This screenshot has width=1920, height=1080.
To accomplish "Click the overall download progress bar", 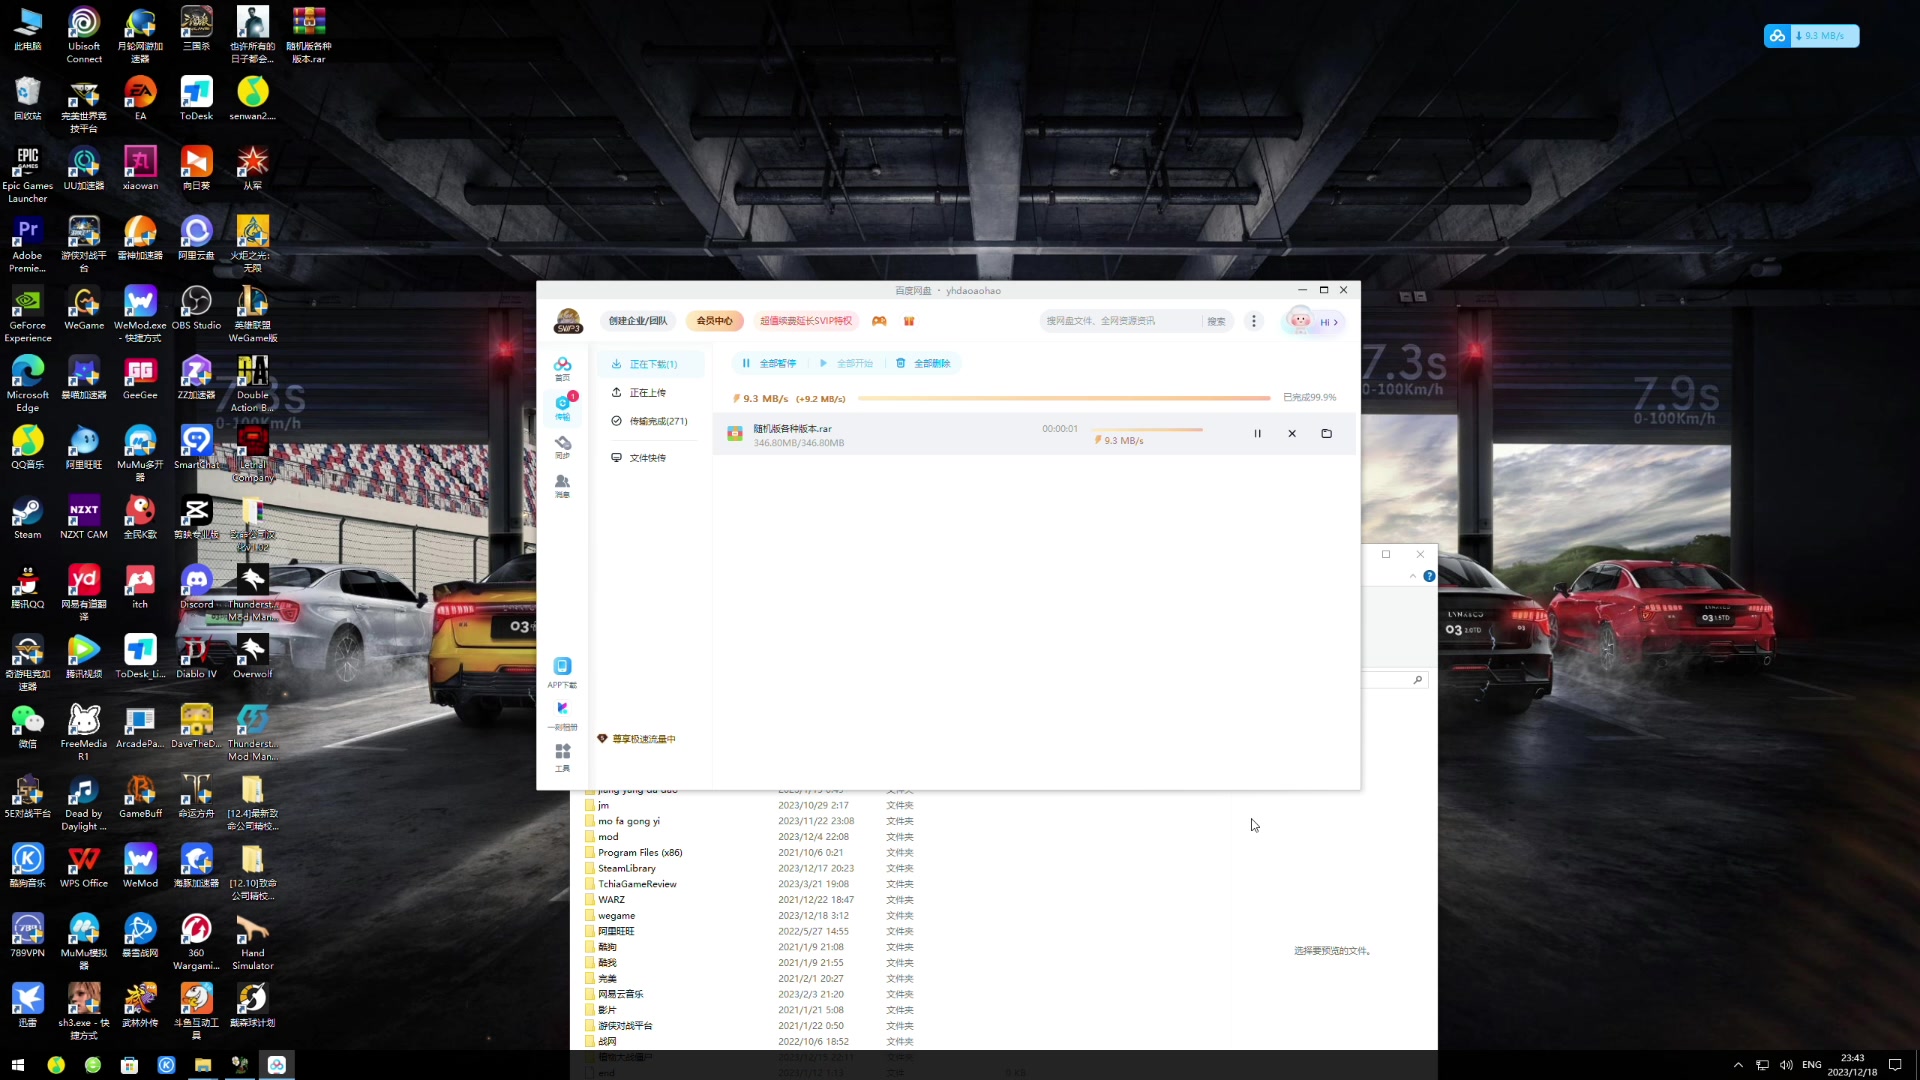I will pos(1063,398).
